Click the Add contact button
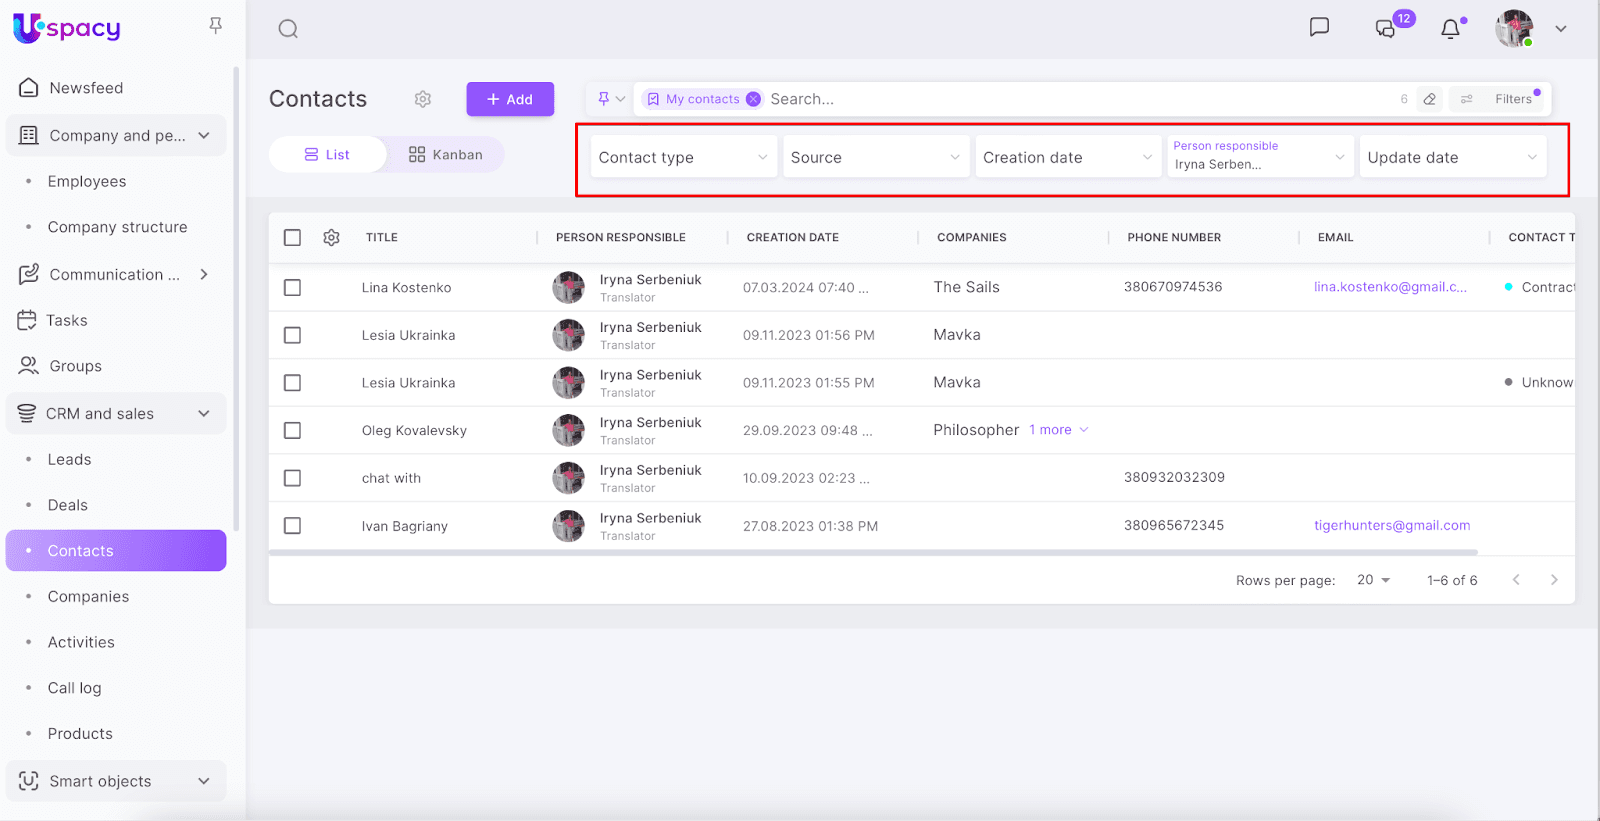The width and height of the screenshot is (1600, 821). pos(510,99)
